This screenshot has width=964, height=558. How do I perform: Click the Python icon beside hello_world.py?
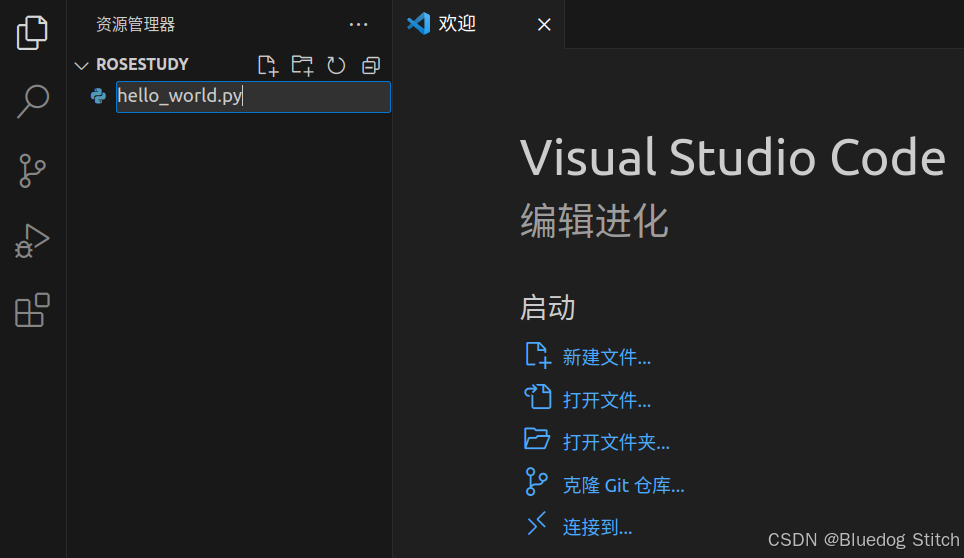tap(98, 96)
